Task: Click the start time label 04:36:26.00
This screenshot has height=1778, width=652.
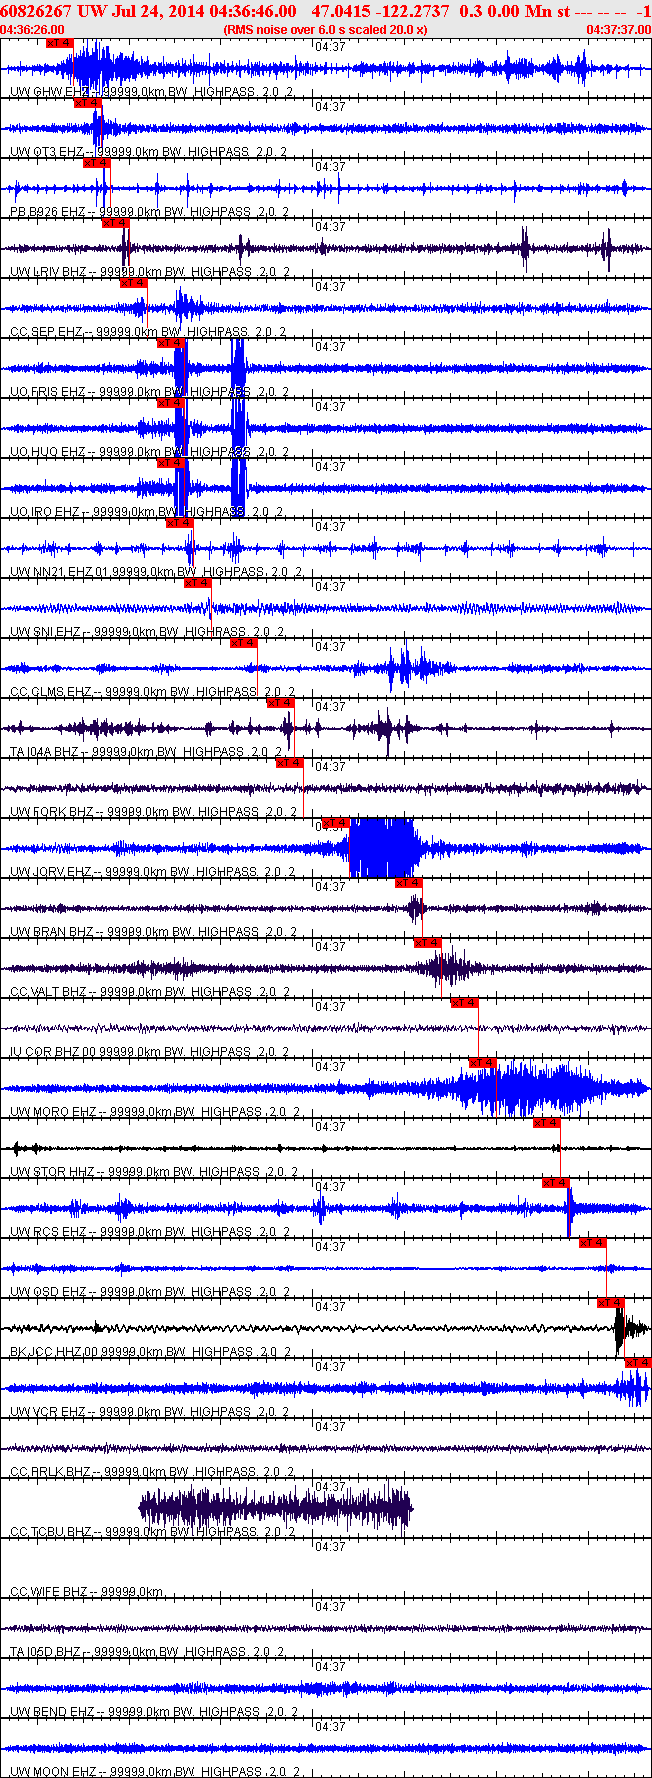Action: 33,30
